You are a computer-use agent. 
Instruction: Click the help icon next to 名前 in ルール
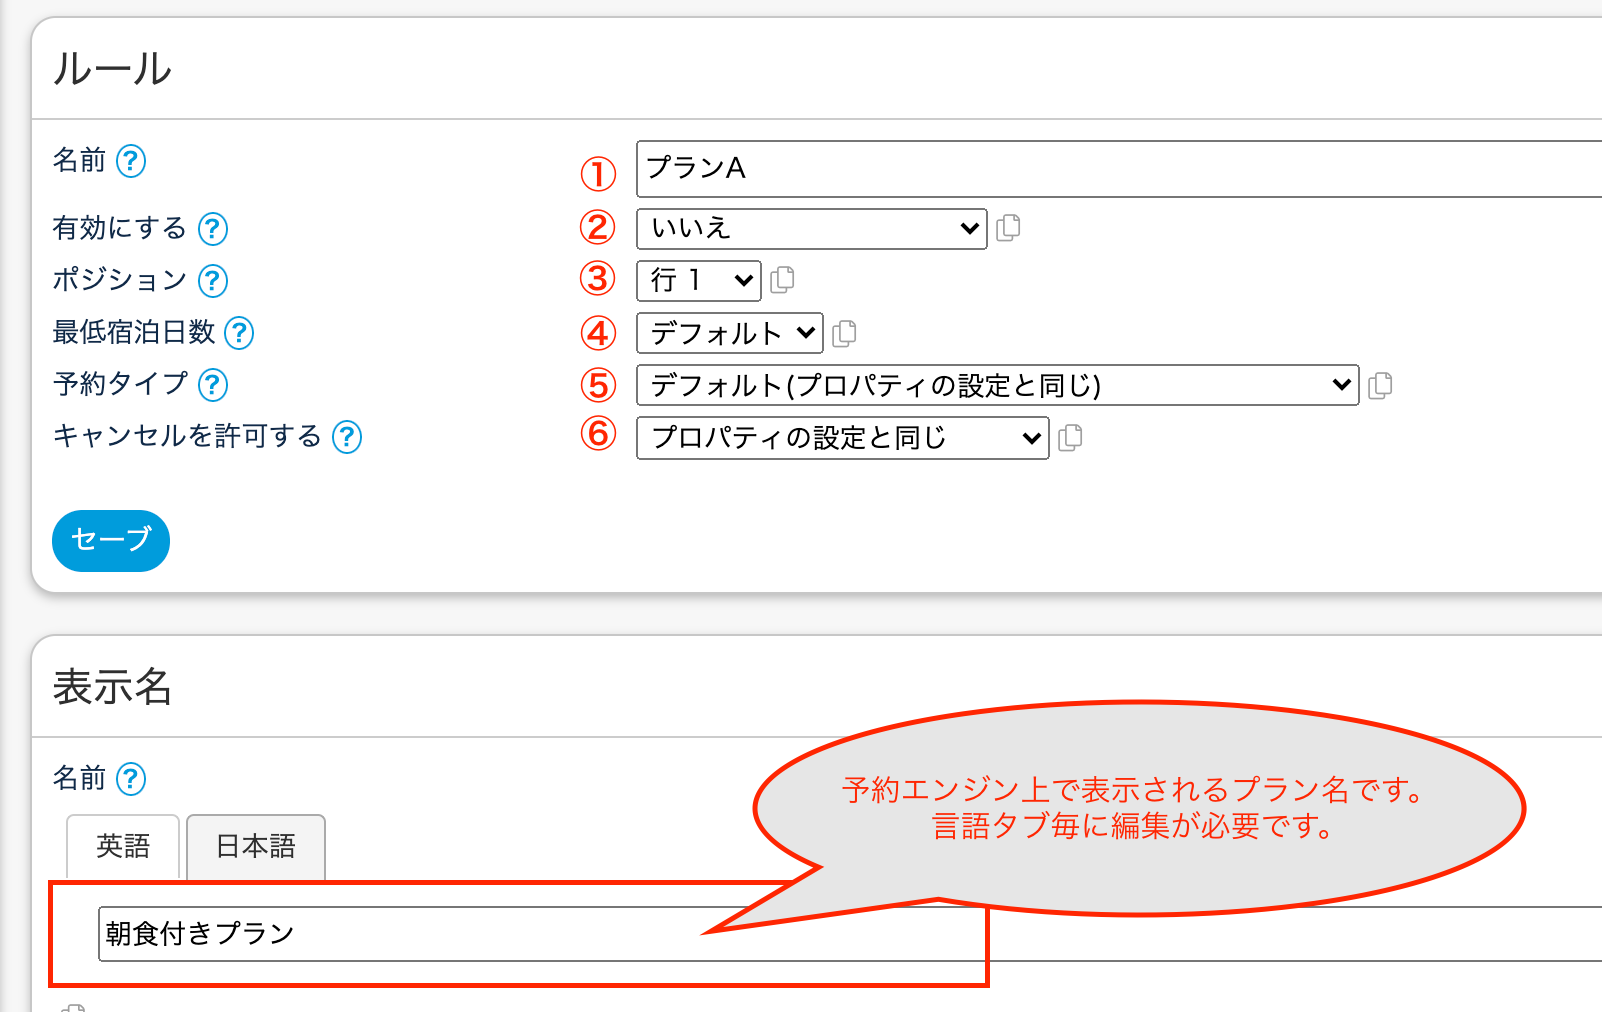tap(131, 161)
